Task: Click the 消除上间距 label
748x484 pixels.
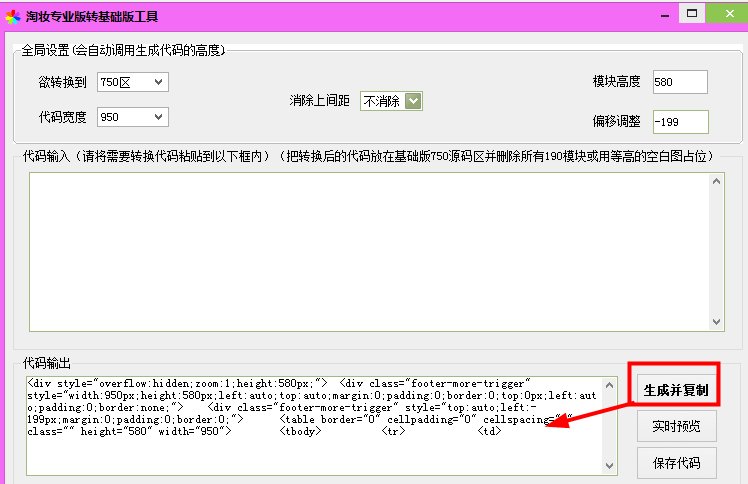Action: click(319, 101)
